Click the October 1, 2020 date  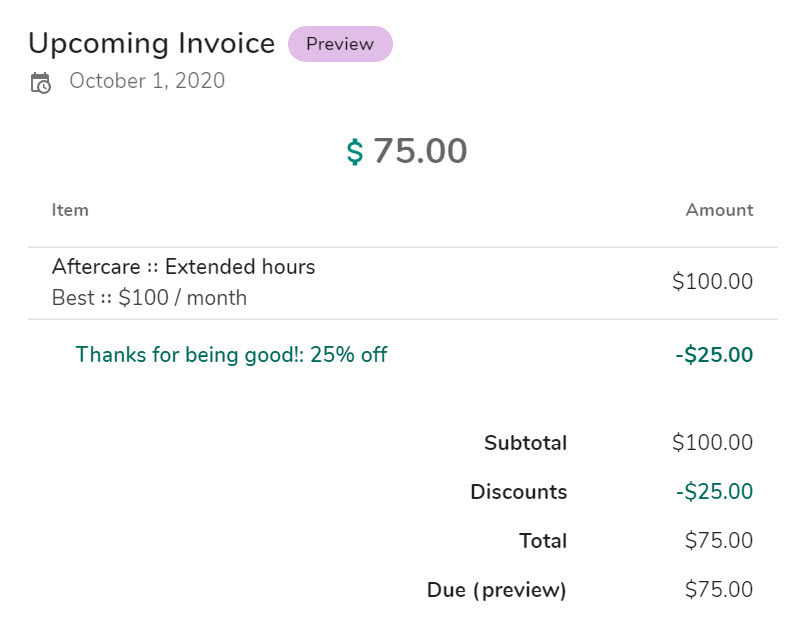coord(147,81)
